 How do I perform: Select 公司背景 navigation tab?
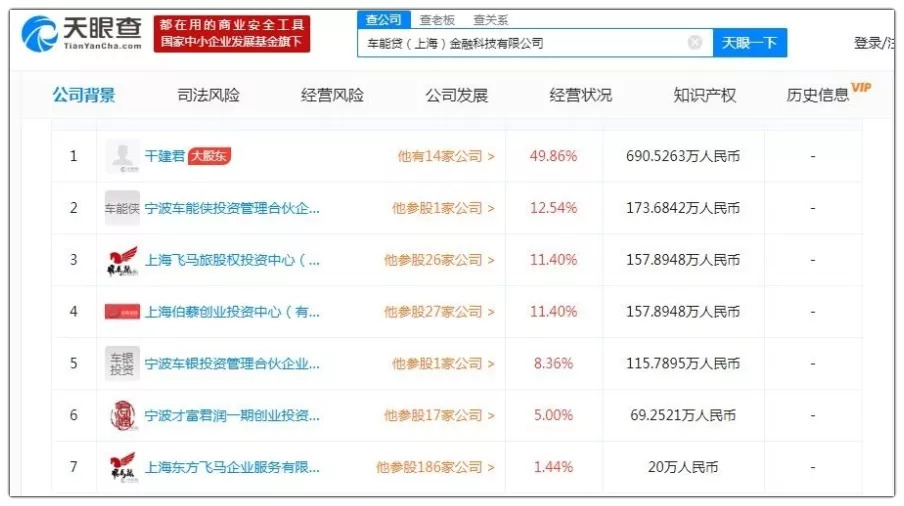coord(84,95)
